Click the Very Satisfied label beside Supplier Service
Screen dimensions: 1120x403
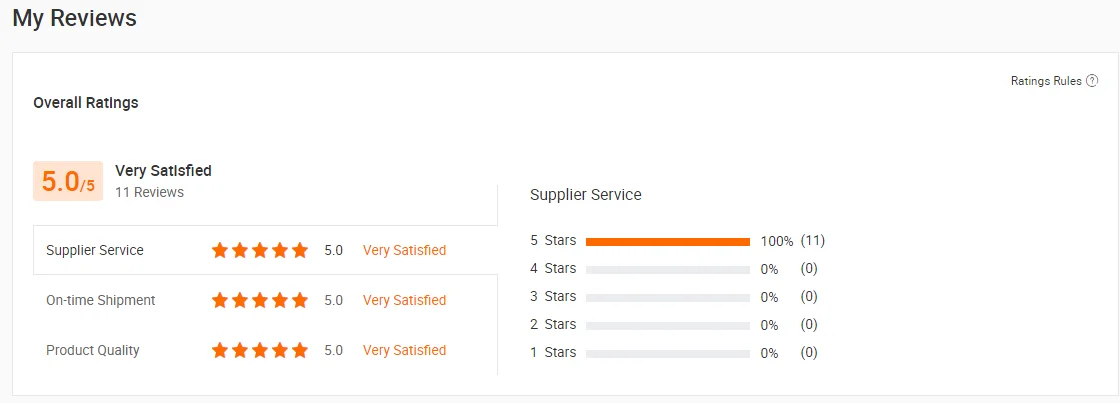(404, 250)
